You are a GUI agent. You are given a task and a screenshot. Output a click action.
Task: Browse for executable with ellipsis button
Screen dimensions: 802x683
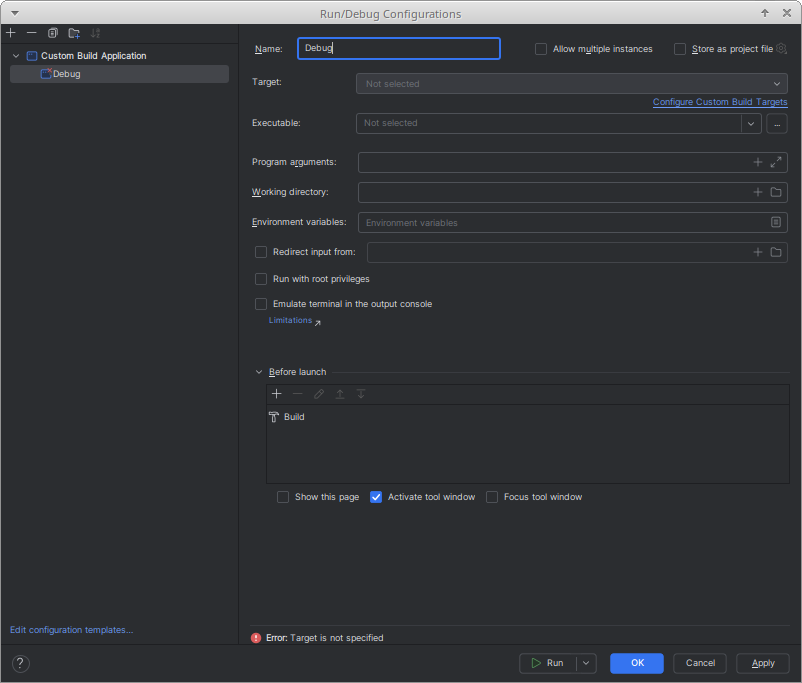click(x=776, y=123)
